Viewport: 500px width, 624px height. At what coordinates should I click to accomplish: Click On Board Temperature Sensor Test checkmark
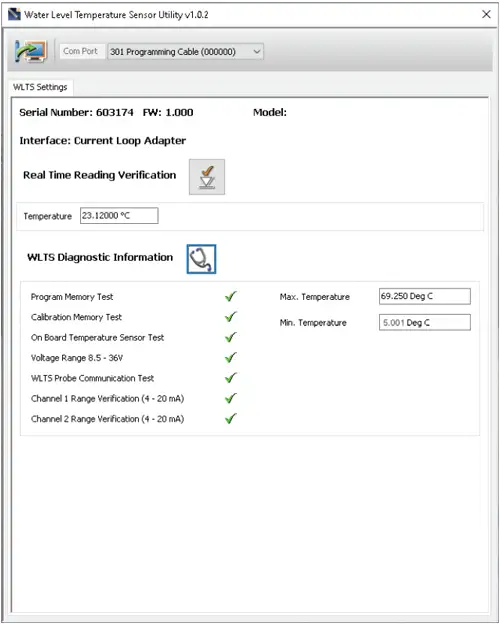(x=230, y=337)
